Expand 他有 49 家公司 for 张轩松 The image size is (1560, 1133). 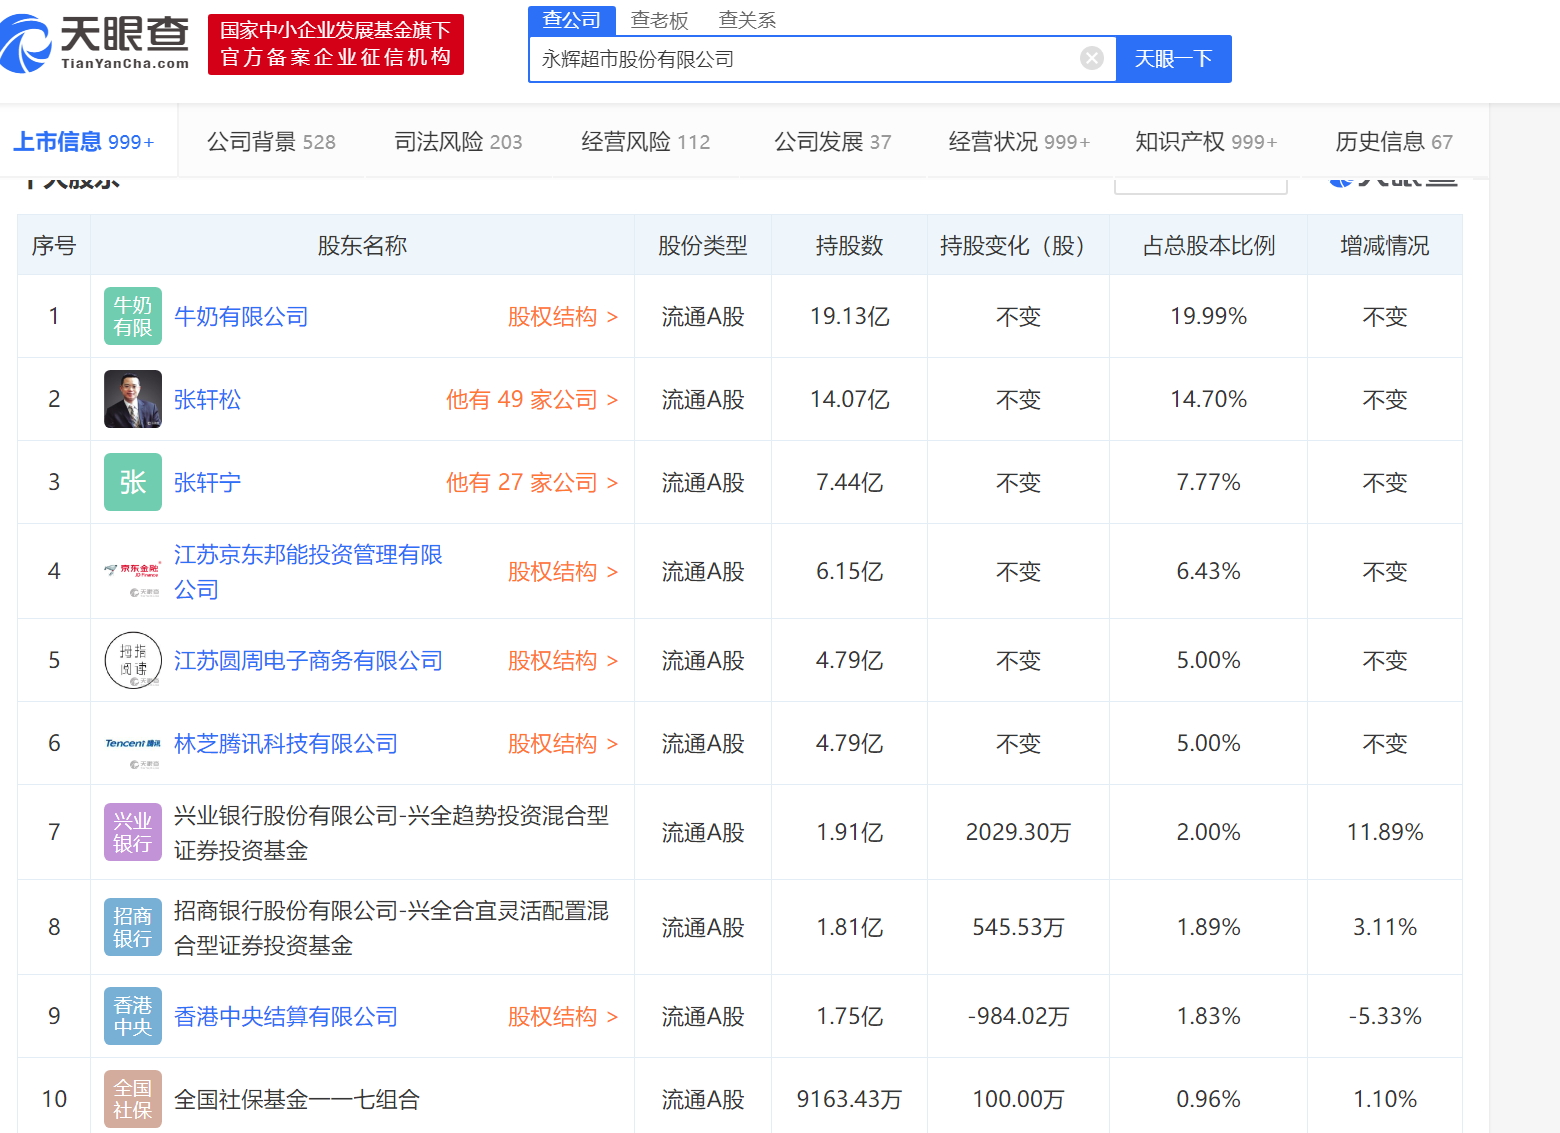532,400
